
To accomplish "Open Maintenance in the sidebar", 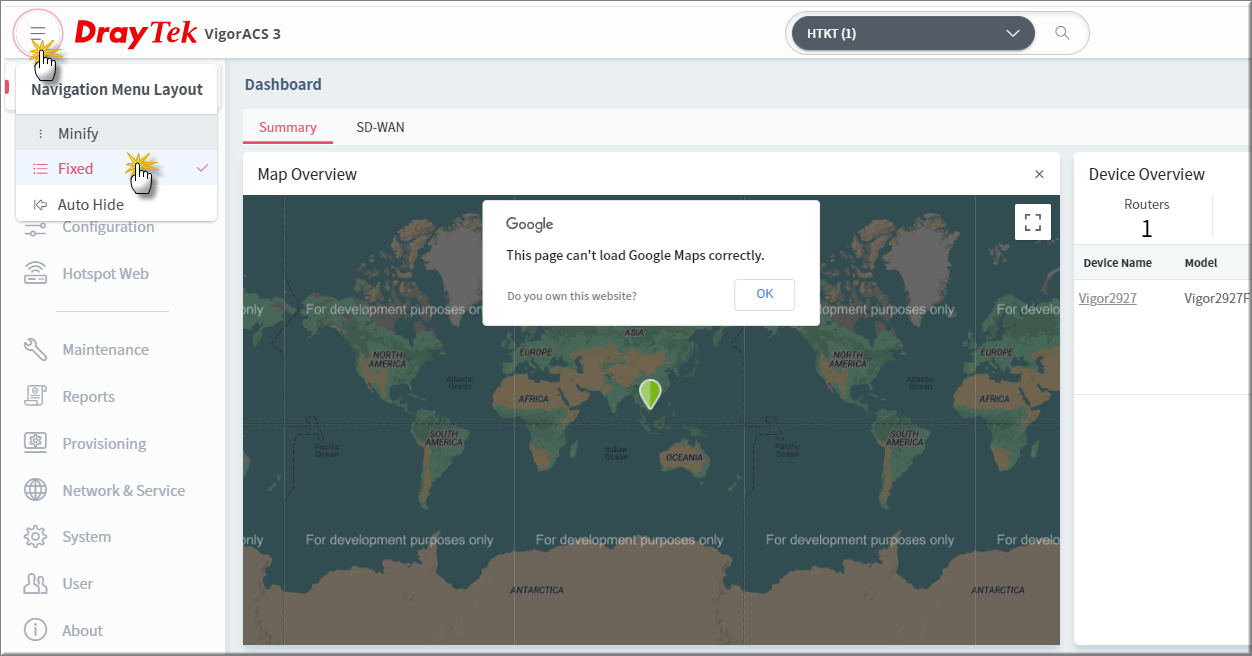I will [x=105, y=349].
